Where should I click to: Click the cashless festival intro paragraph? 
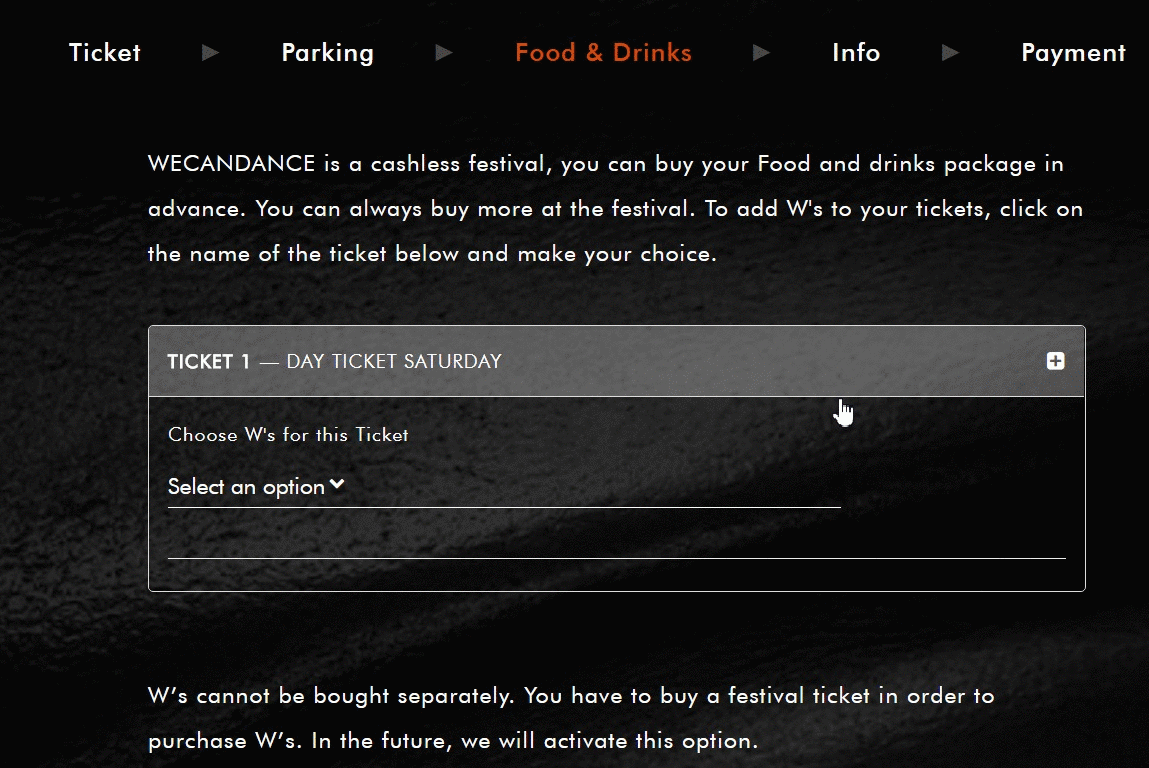click(x=616, y=209)
